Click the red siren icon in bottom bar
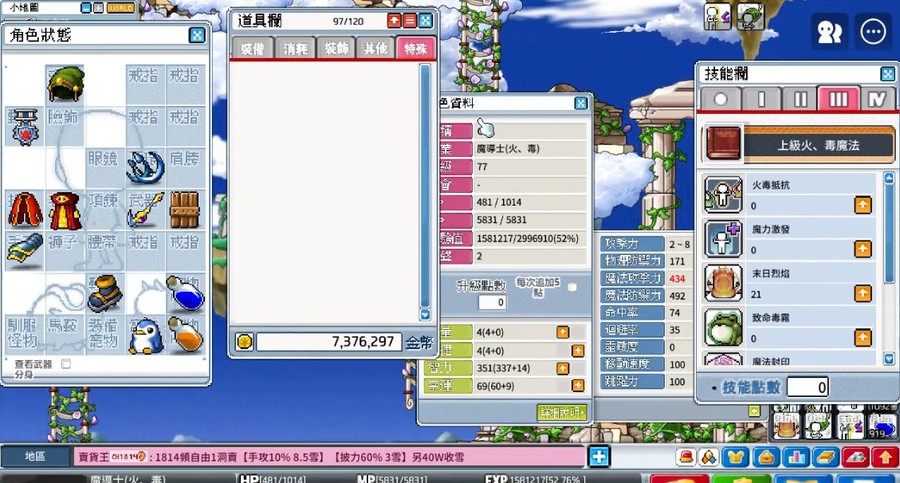 pos(686,457)
